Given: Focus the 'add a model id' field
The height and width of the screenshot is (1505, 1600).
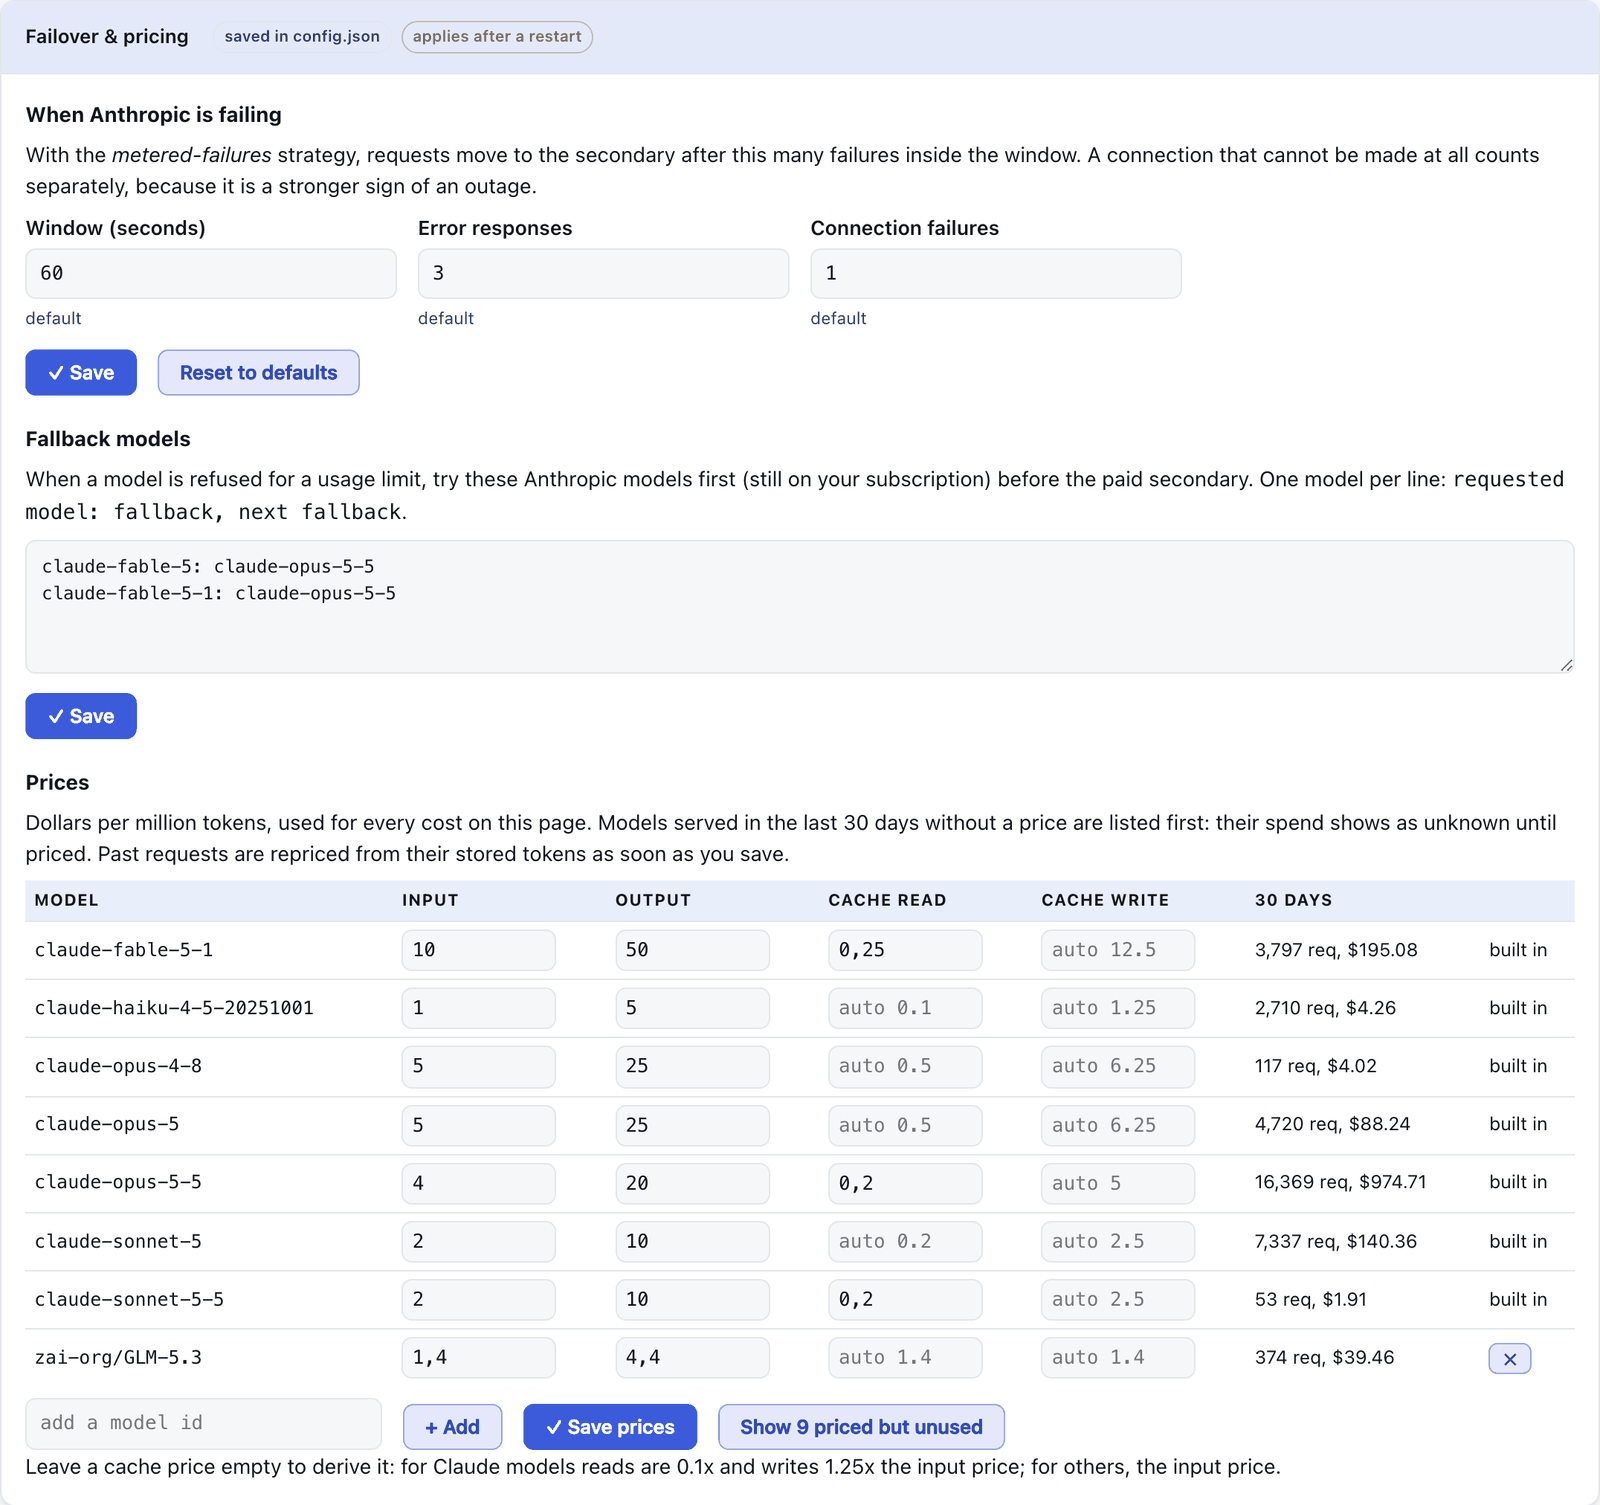Looking at the screenshot, I should 204,1423.
